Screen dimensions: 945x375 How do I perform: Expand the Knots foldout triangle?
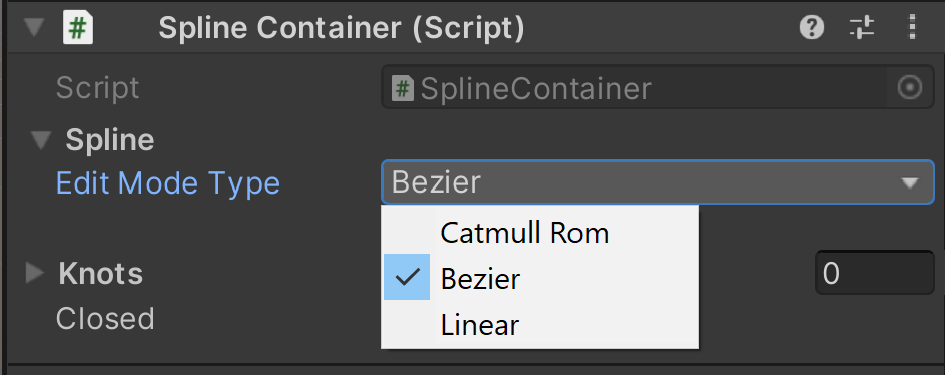[x=34, y=274]
